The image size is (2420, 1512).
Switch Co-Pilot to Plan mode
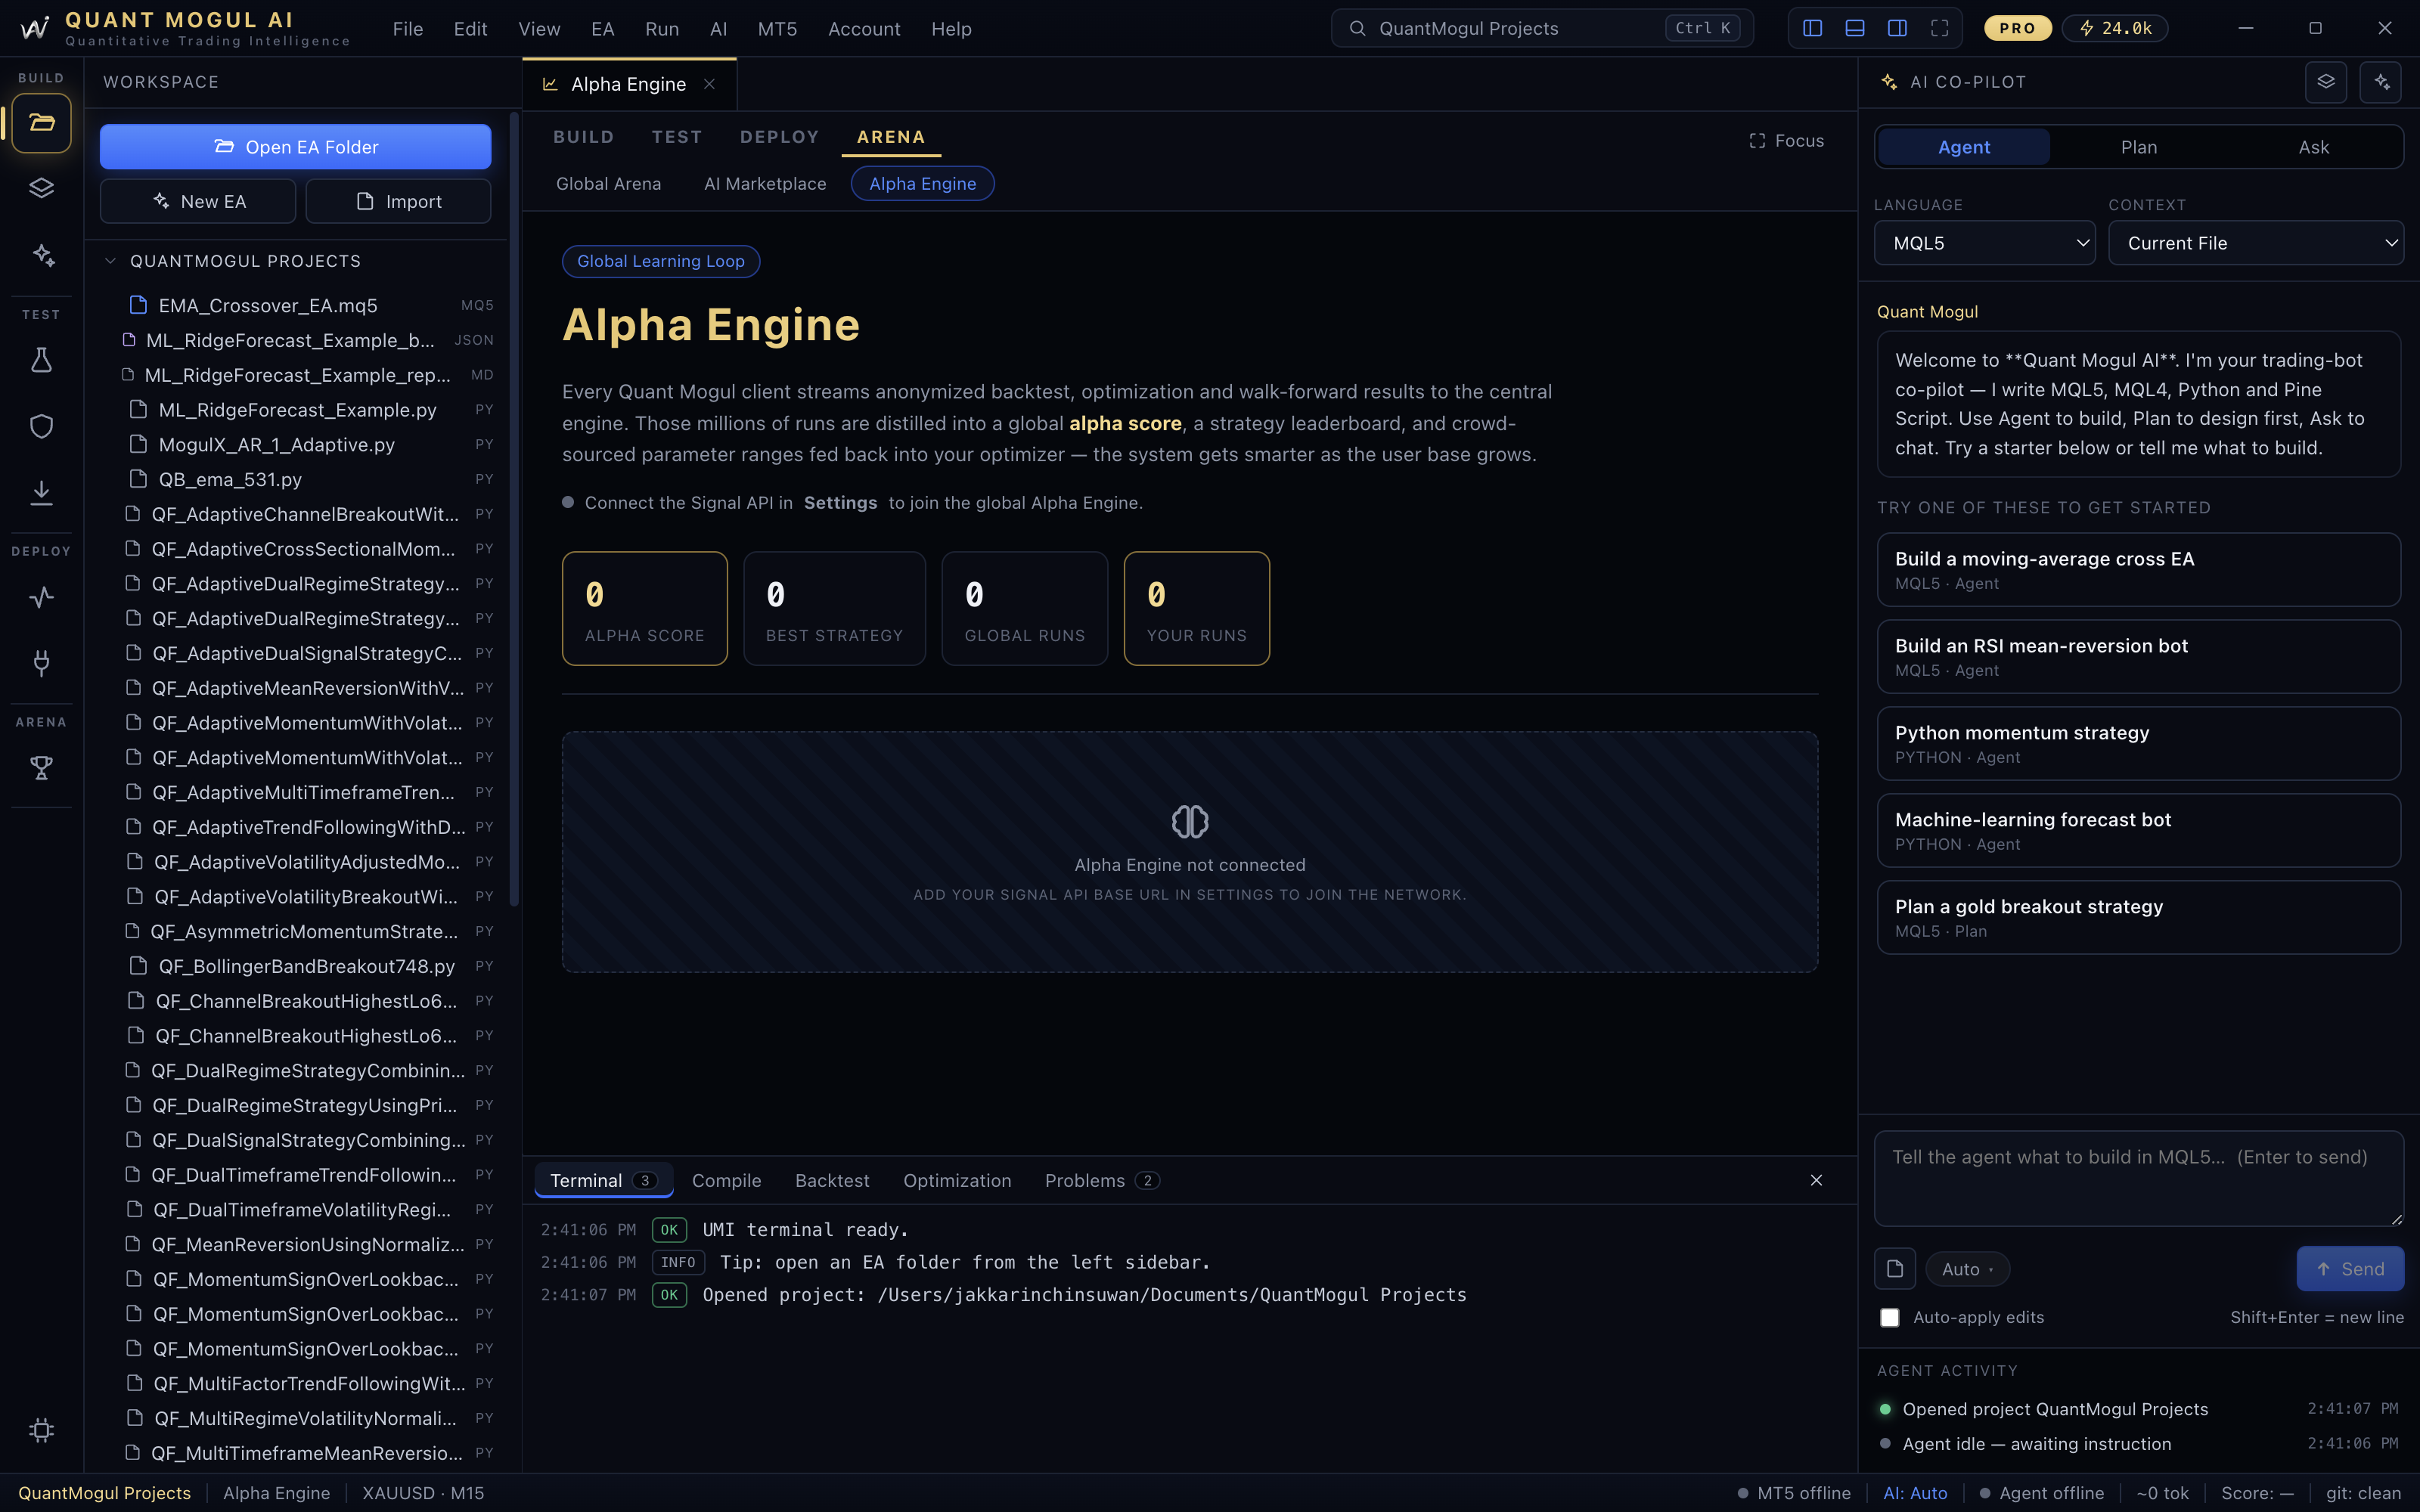pos(2139,147)
